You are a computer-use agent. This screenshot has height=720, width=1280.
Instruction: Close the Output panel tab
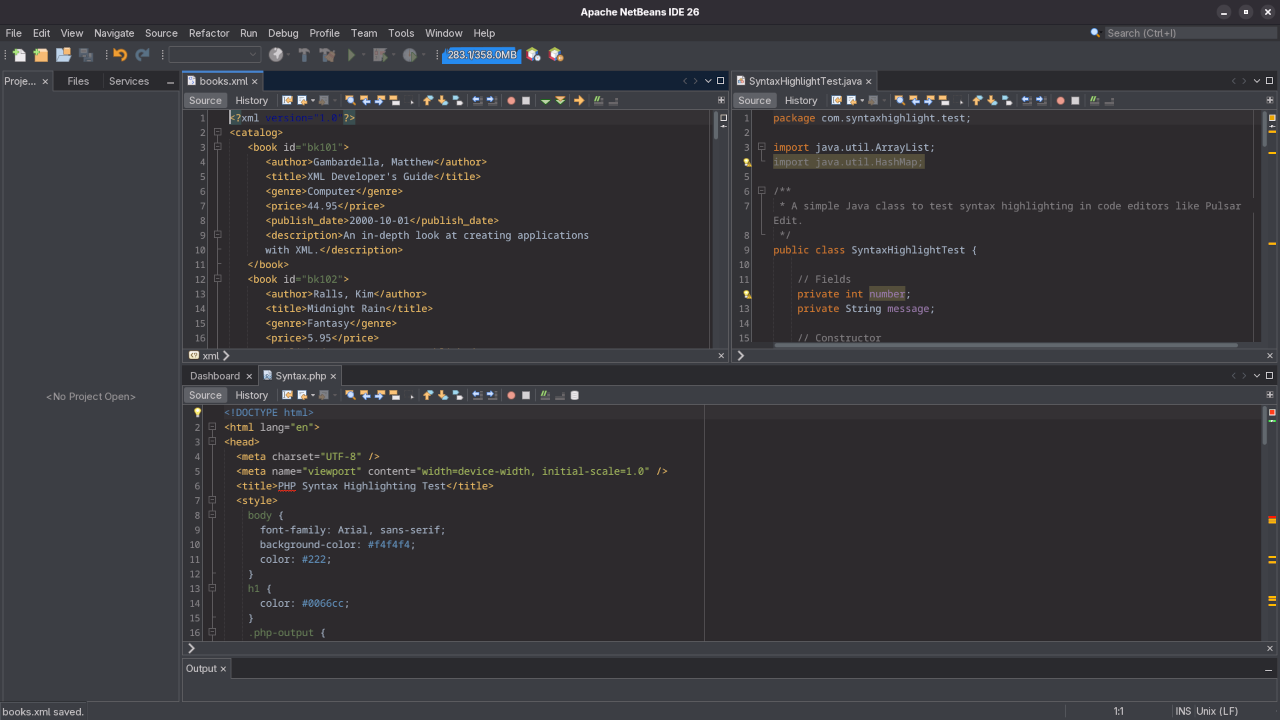click(x=223, y=668)
